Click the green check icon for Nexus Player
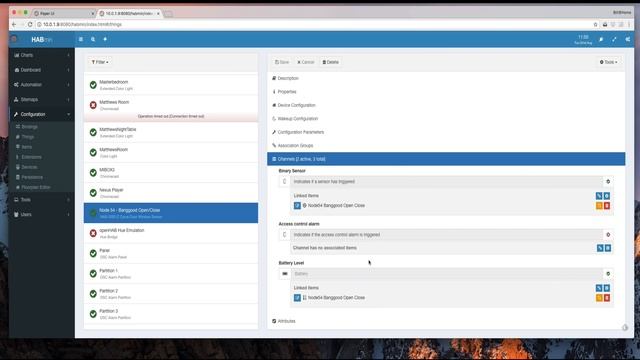 point(93,193)
